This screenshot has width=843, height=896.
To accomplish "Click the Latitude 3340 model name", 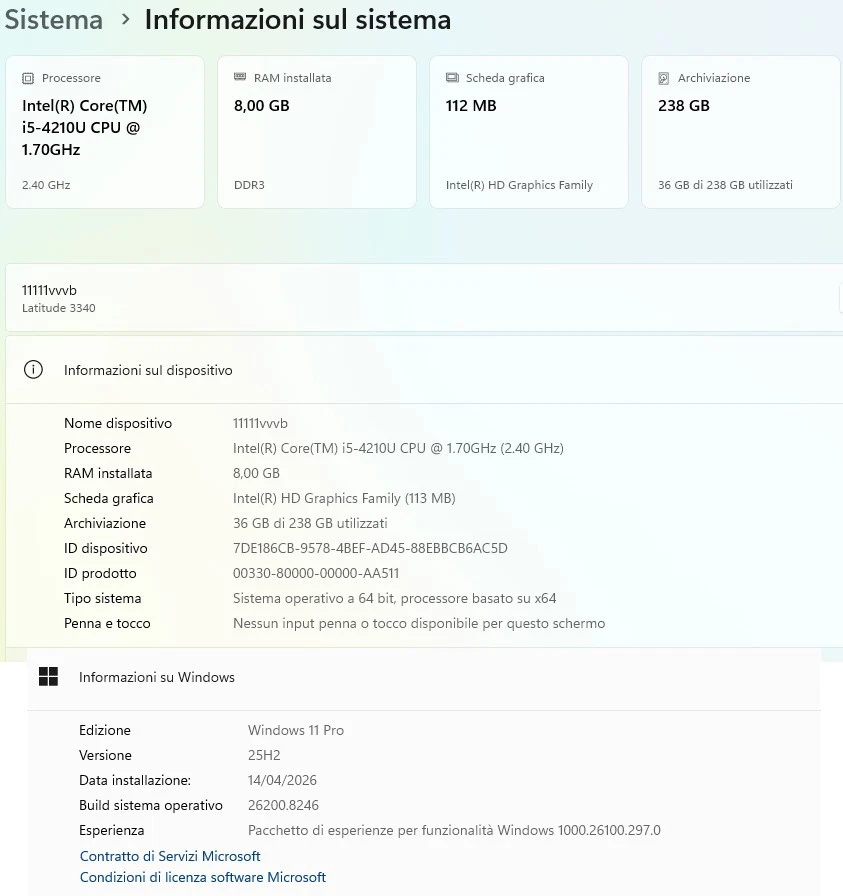I will pyautogui.click(x=59, y=308).
